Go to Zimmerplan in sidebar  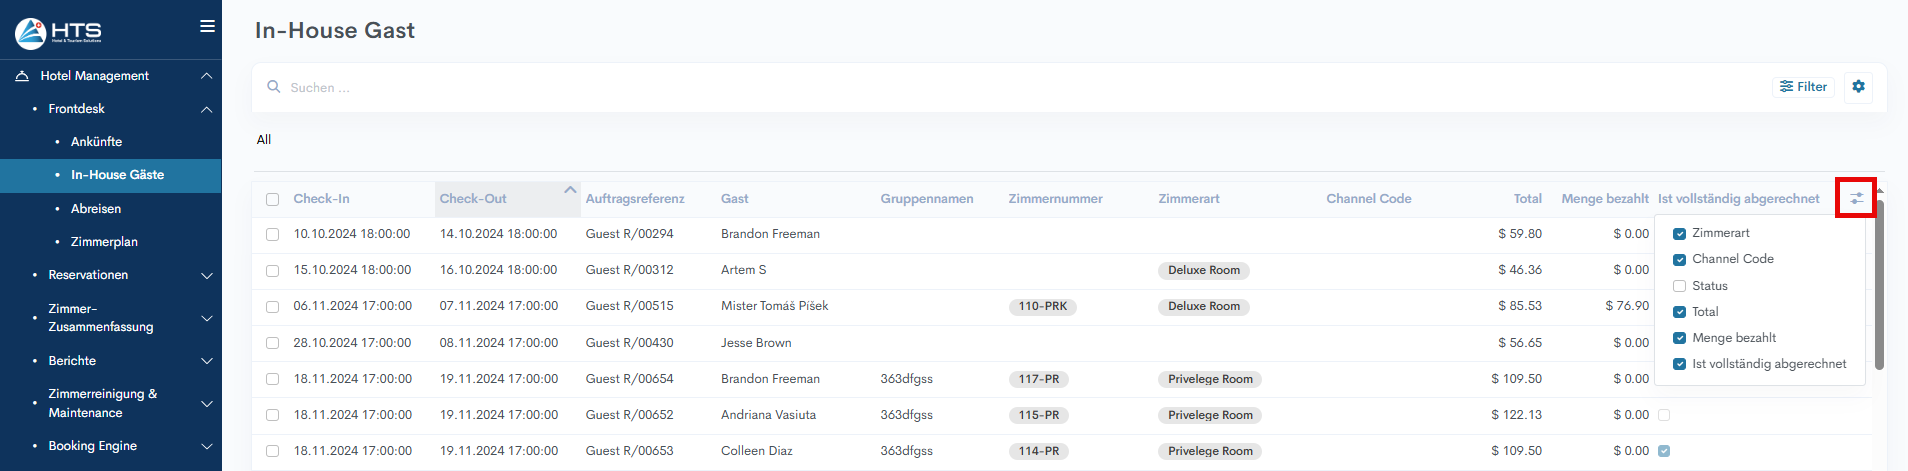pos(104,242)
